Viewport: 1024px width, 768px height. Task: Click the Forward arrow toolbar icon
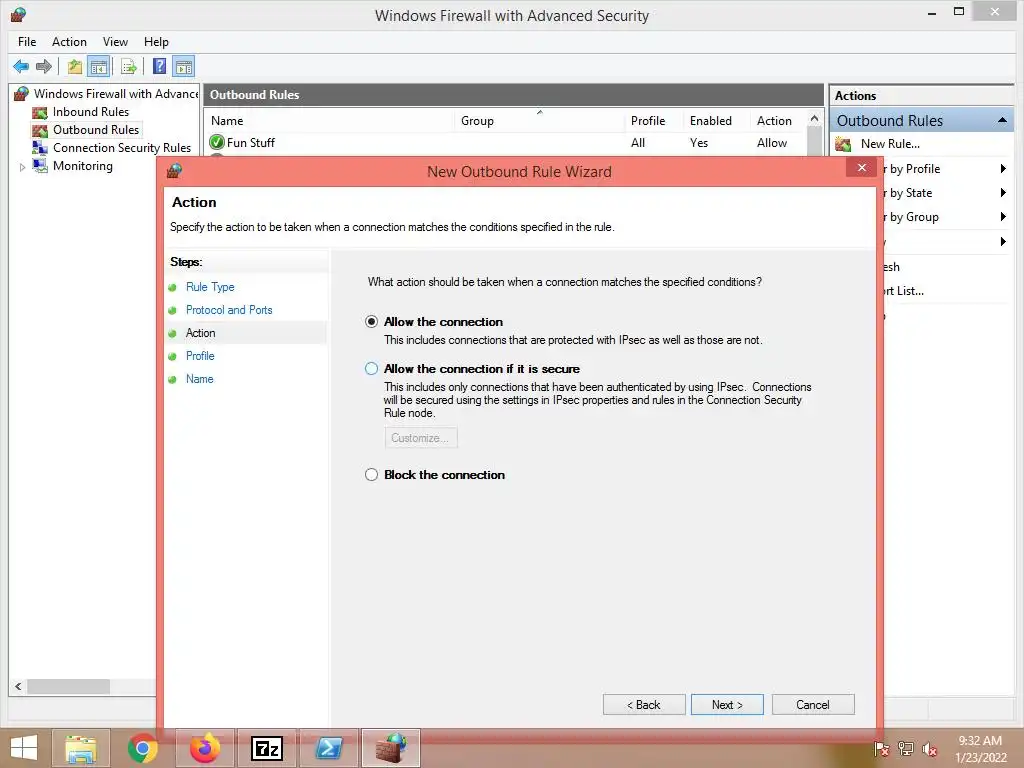pos(44,66)
